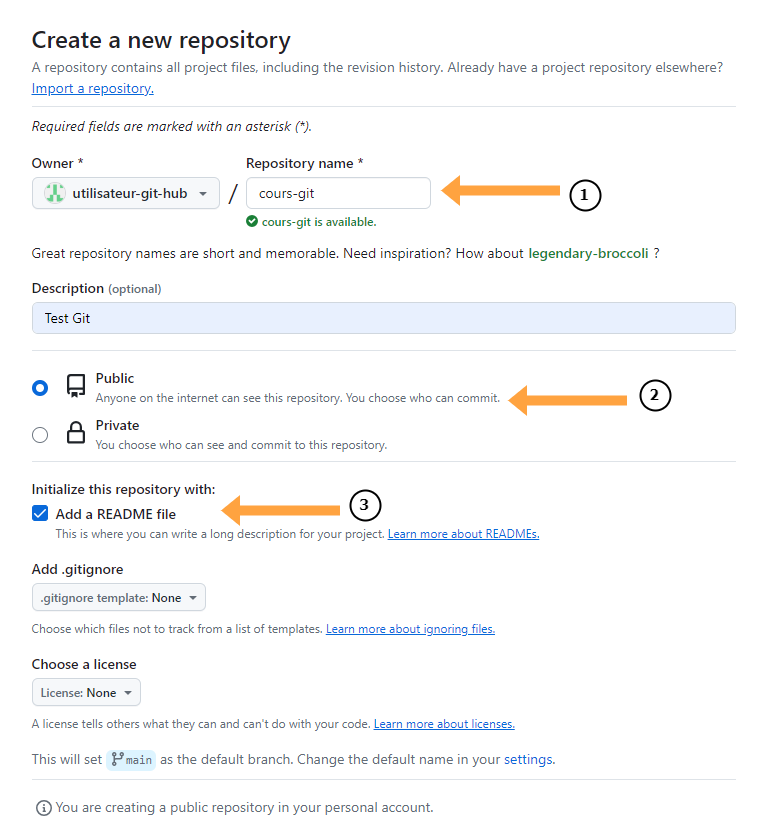Select the Private visibility radio button
The width and height of the screenshot is (767, 824).
point(40,434)
